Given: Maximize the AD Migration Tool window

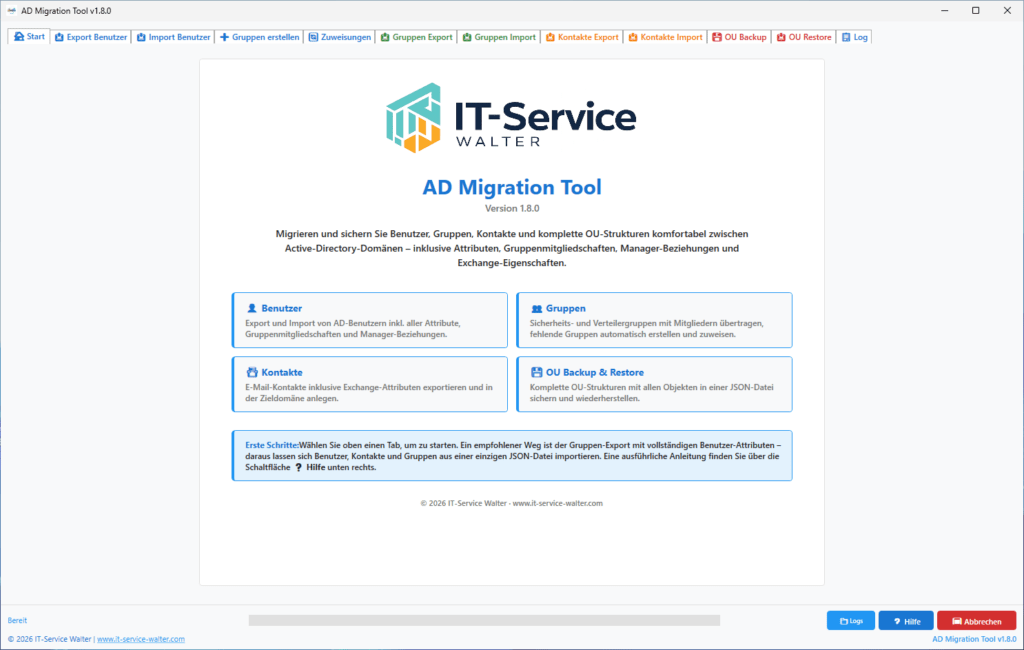Looking at the screenshot, I should coord(976,10).
